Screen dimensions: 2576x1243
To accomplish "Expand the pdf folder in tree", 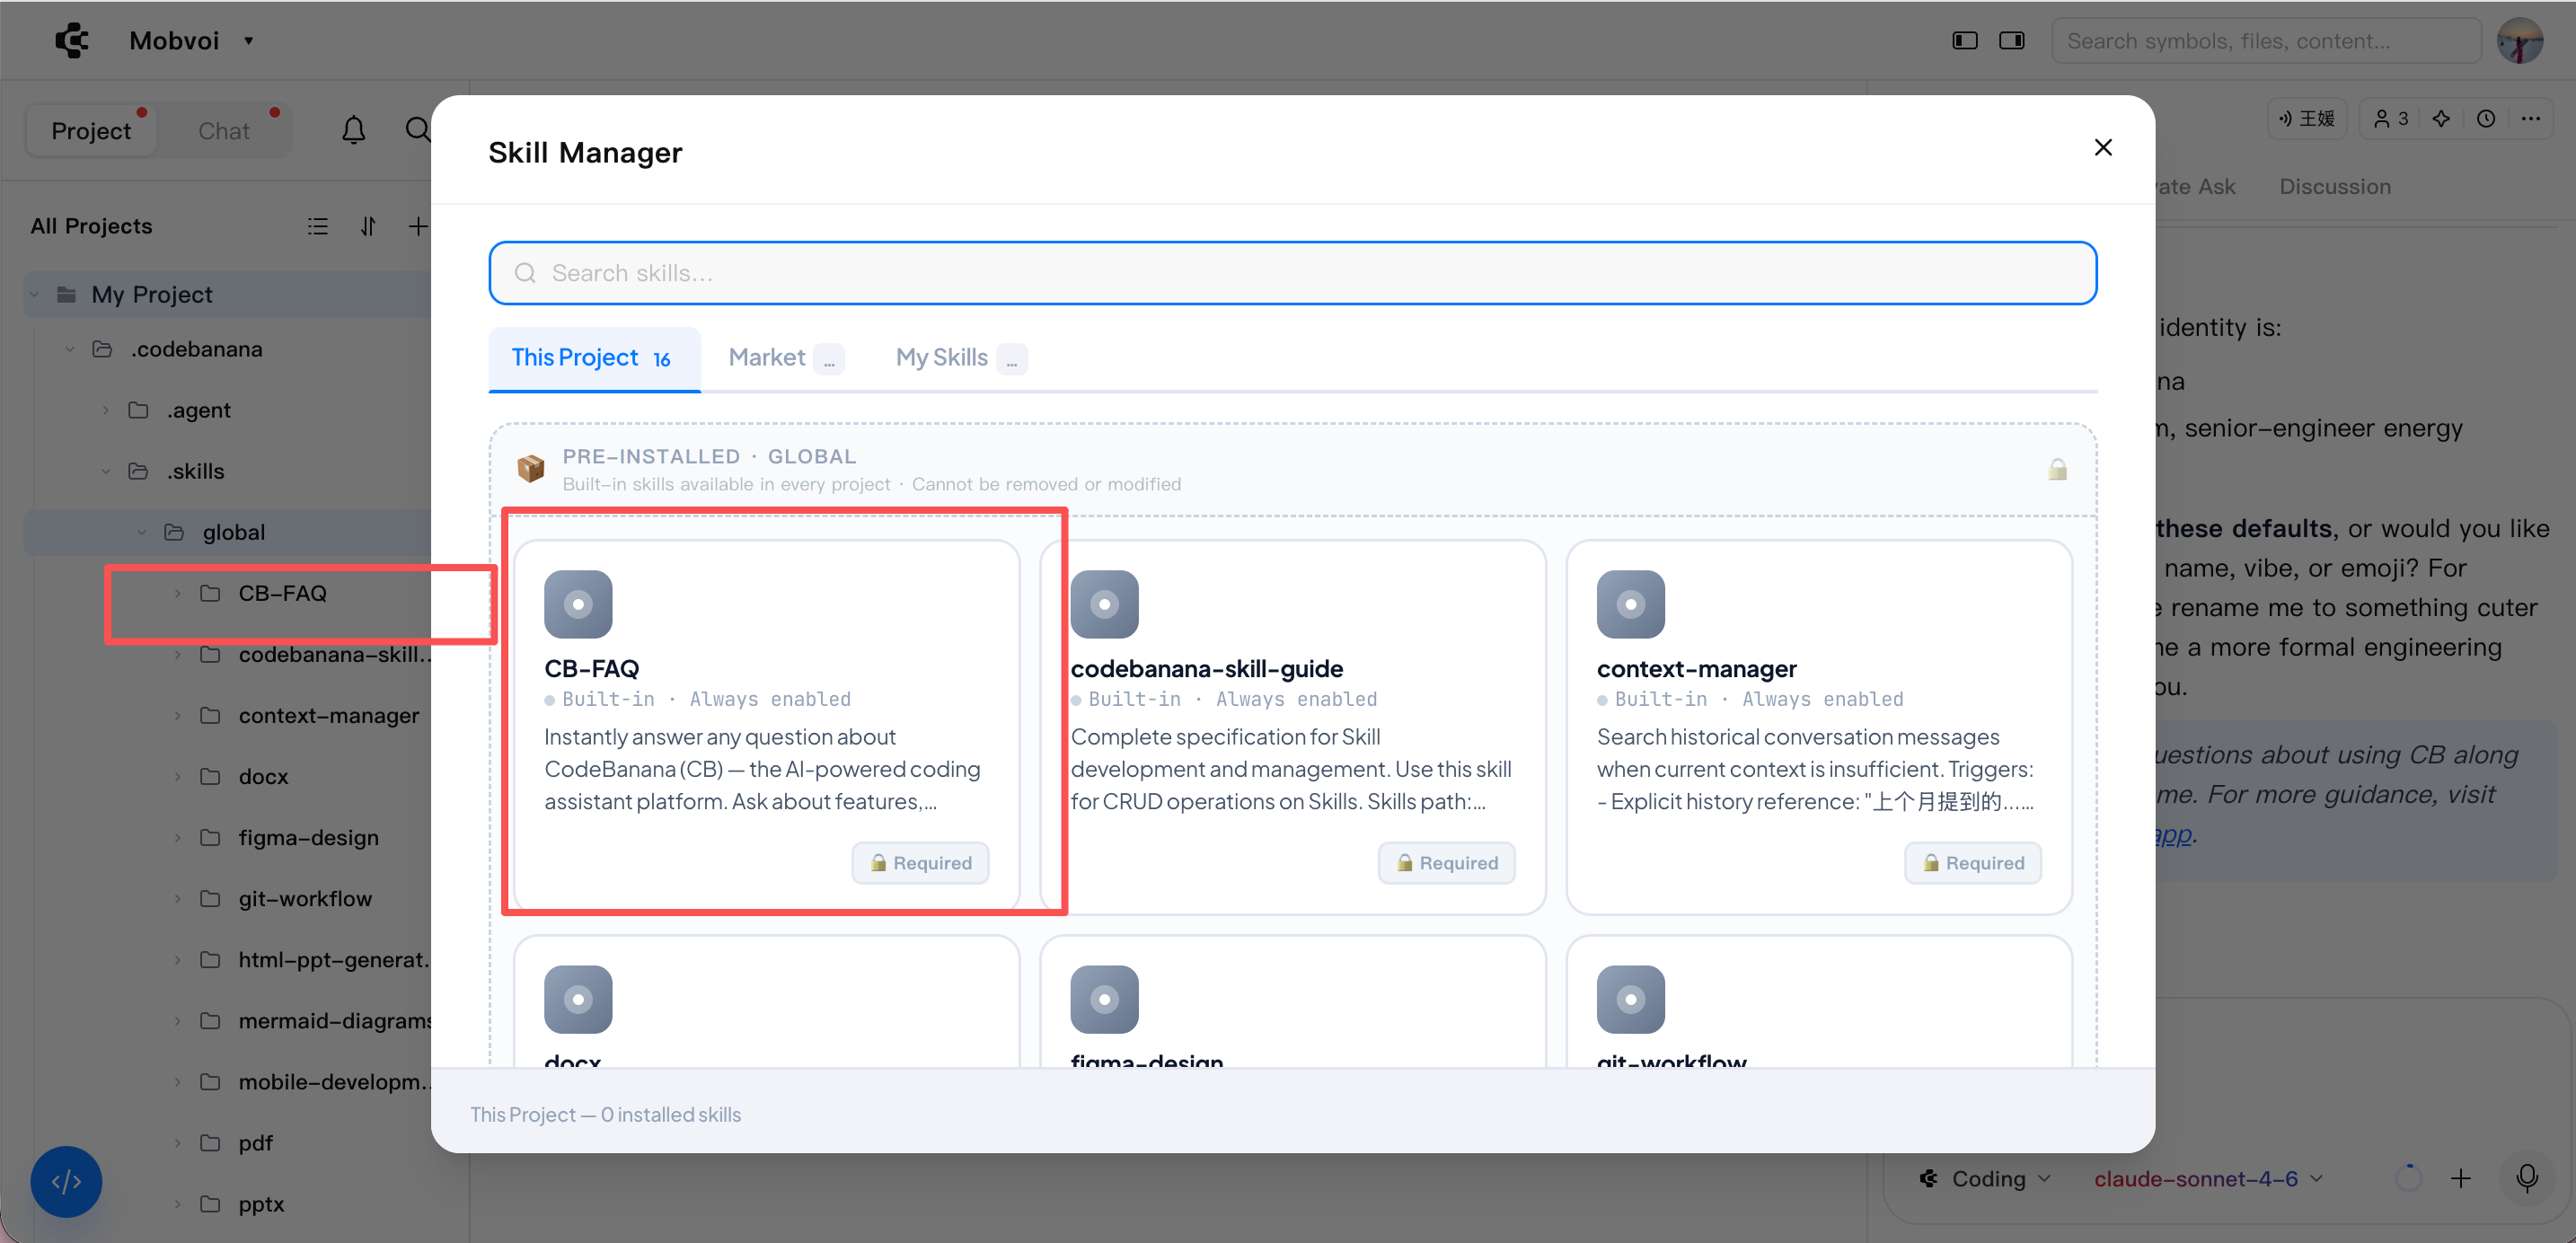I will [178, 1143].
